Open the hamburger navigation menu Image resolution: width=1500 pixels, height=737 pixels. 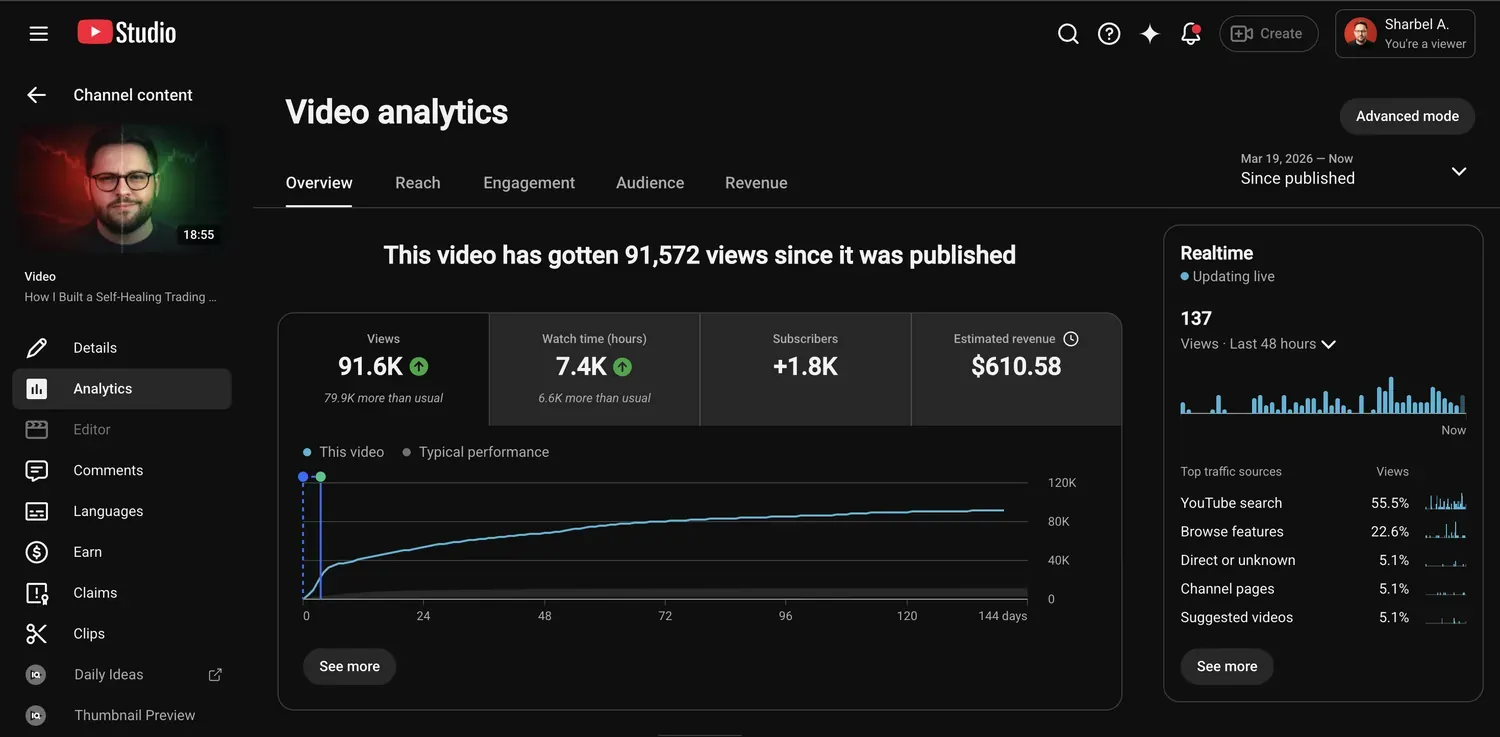pos(39,34)
